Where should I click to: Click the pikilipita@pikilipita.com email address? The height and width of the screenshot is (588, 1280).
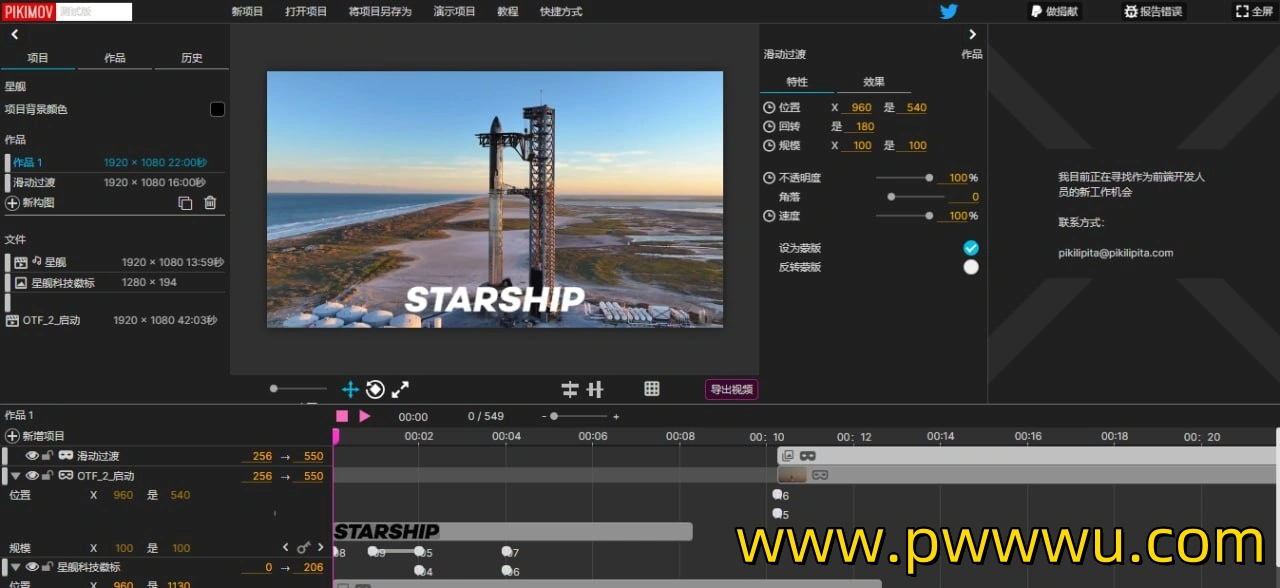(1116, 253)
